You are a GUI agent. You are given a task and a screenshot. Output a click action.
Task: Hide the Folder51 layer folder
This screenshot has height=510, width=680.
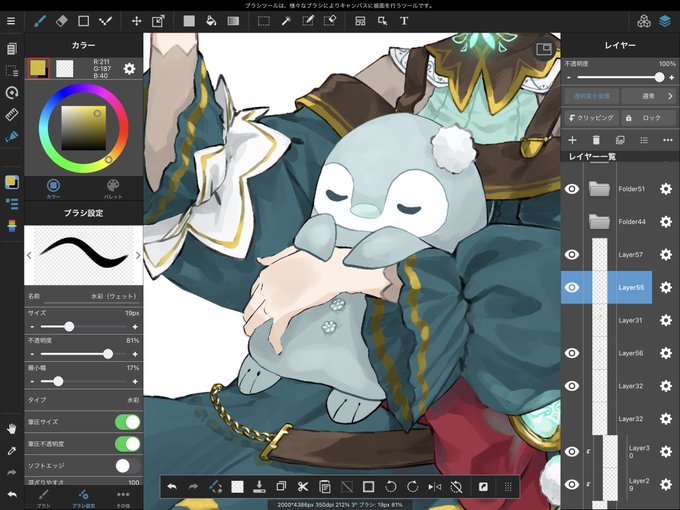point(572,189)
